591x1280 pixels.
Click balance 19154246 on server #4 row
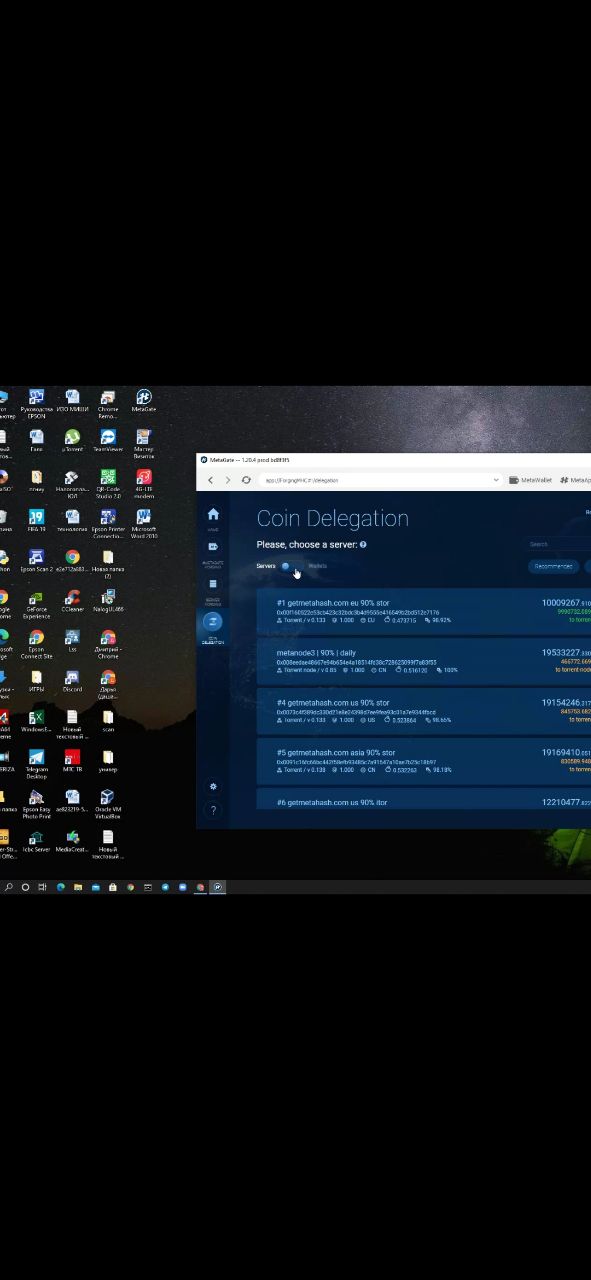[x=566, y=703]
